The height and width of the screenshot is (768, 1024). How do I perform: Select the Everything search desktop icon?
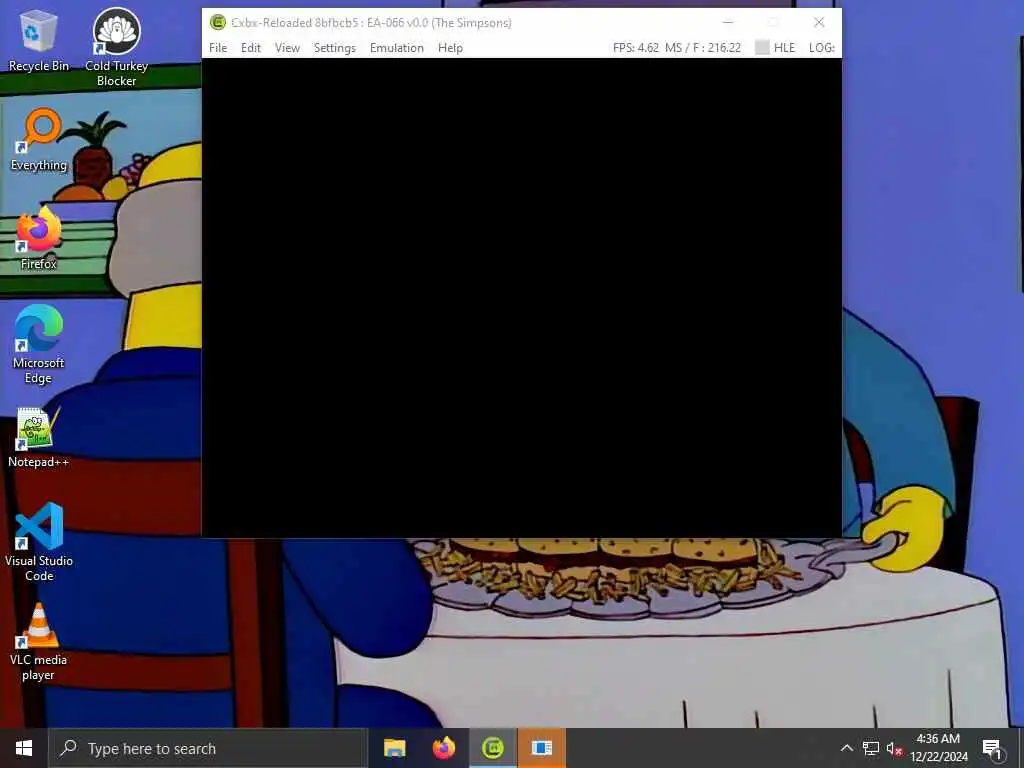point(39,140)
